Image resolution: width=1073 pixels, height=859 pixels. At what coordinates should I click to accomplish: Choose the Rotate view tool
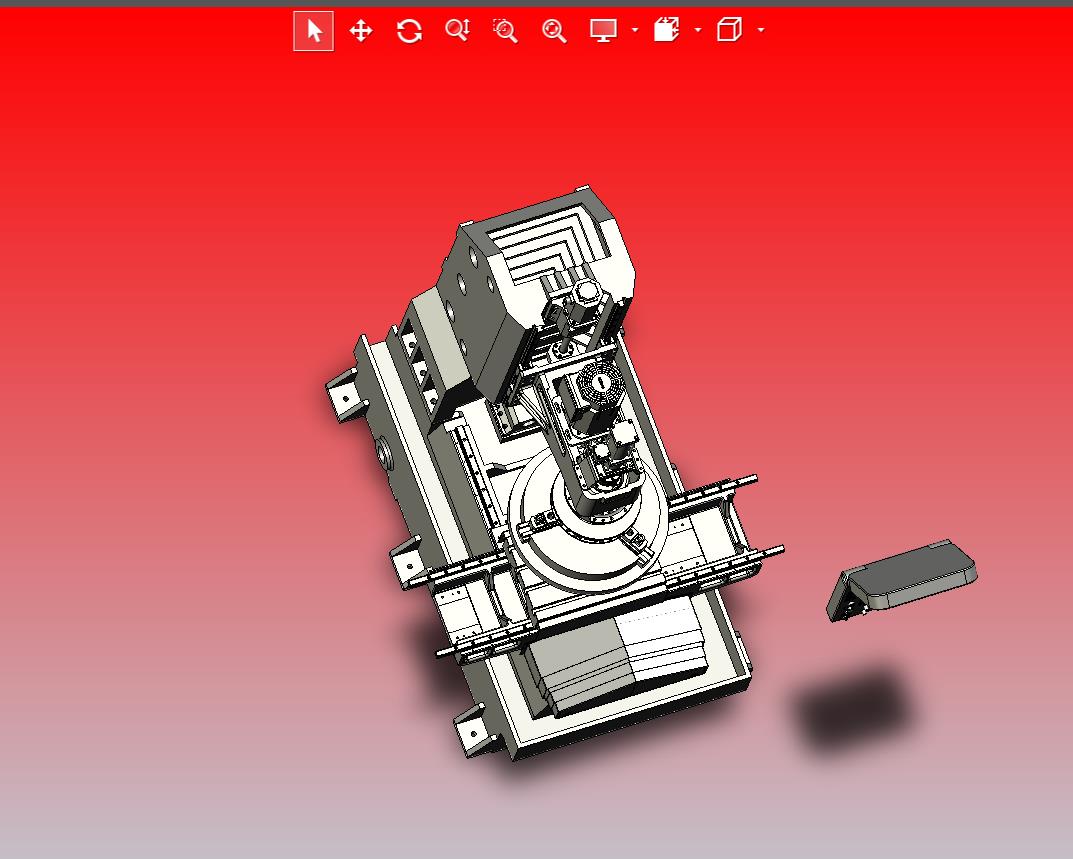click(x=409, y=31)
